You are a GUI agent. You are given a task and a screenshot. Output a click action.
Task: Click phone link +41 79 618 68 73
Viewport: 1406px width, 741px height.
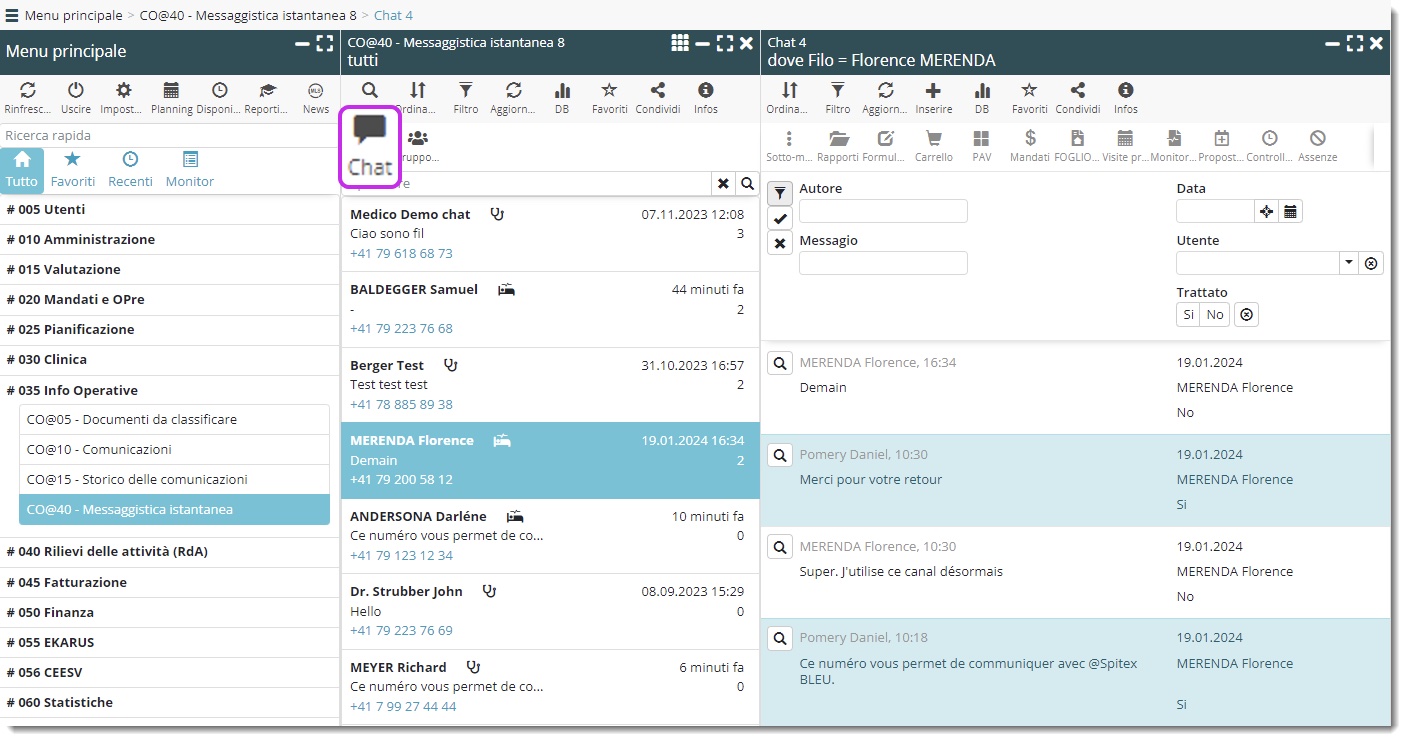point(401,253)
